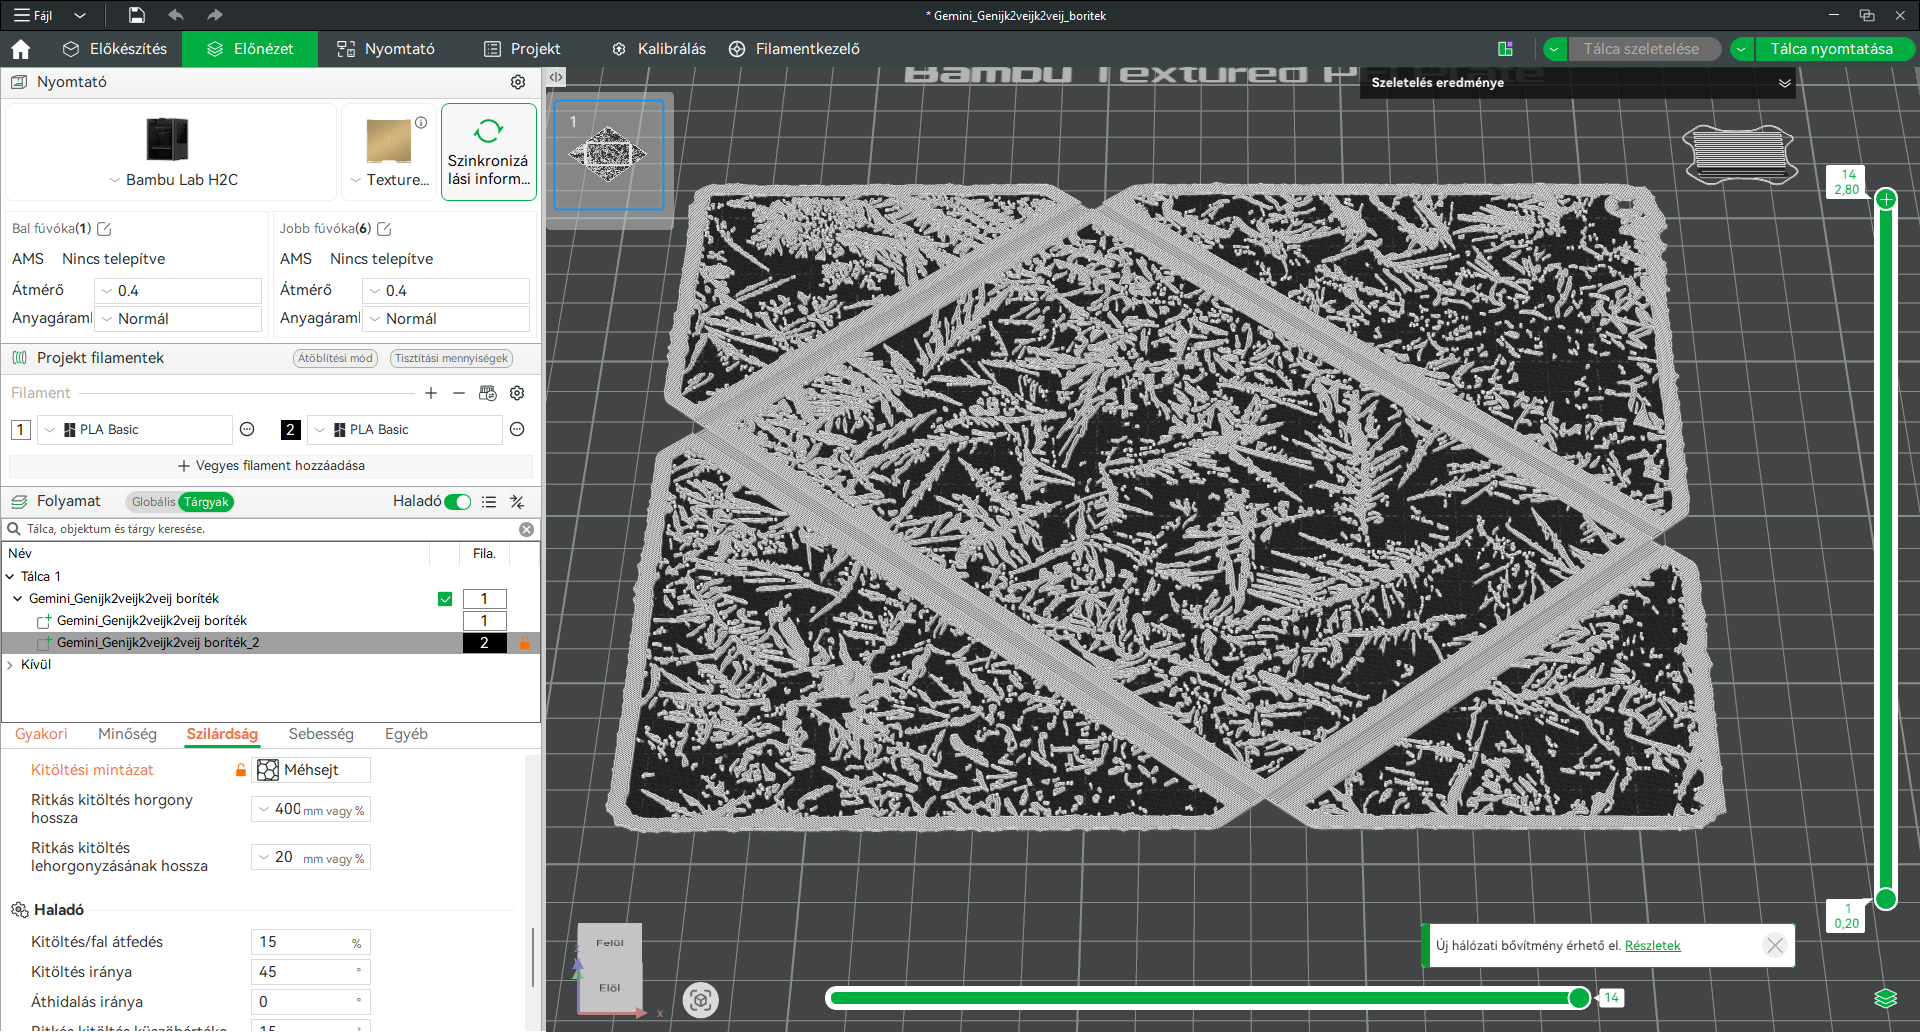Open the Kitöltési mintázat Méhsejt dropdown
The image size is (1920, 1032).
[311, 770]
